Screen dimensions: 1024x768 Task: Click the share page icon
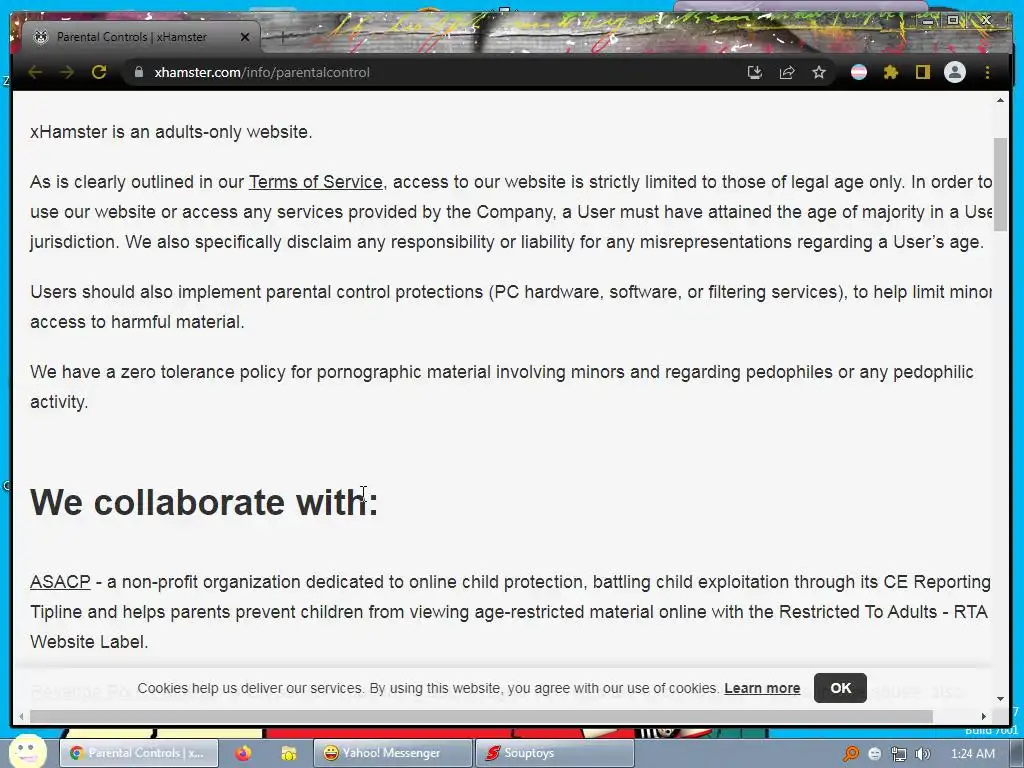787,72
